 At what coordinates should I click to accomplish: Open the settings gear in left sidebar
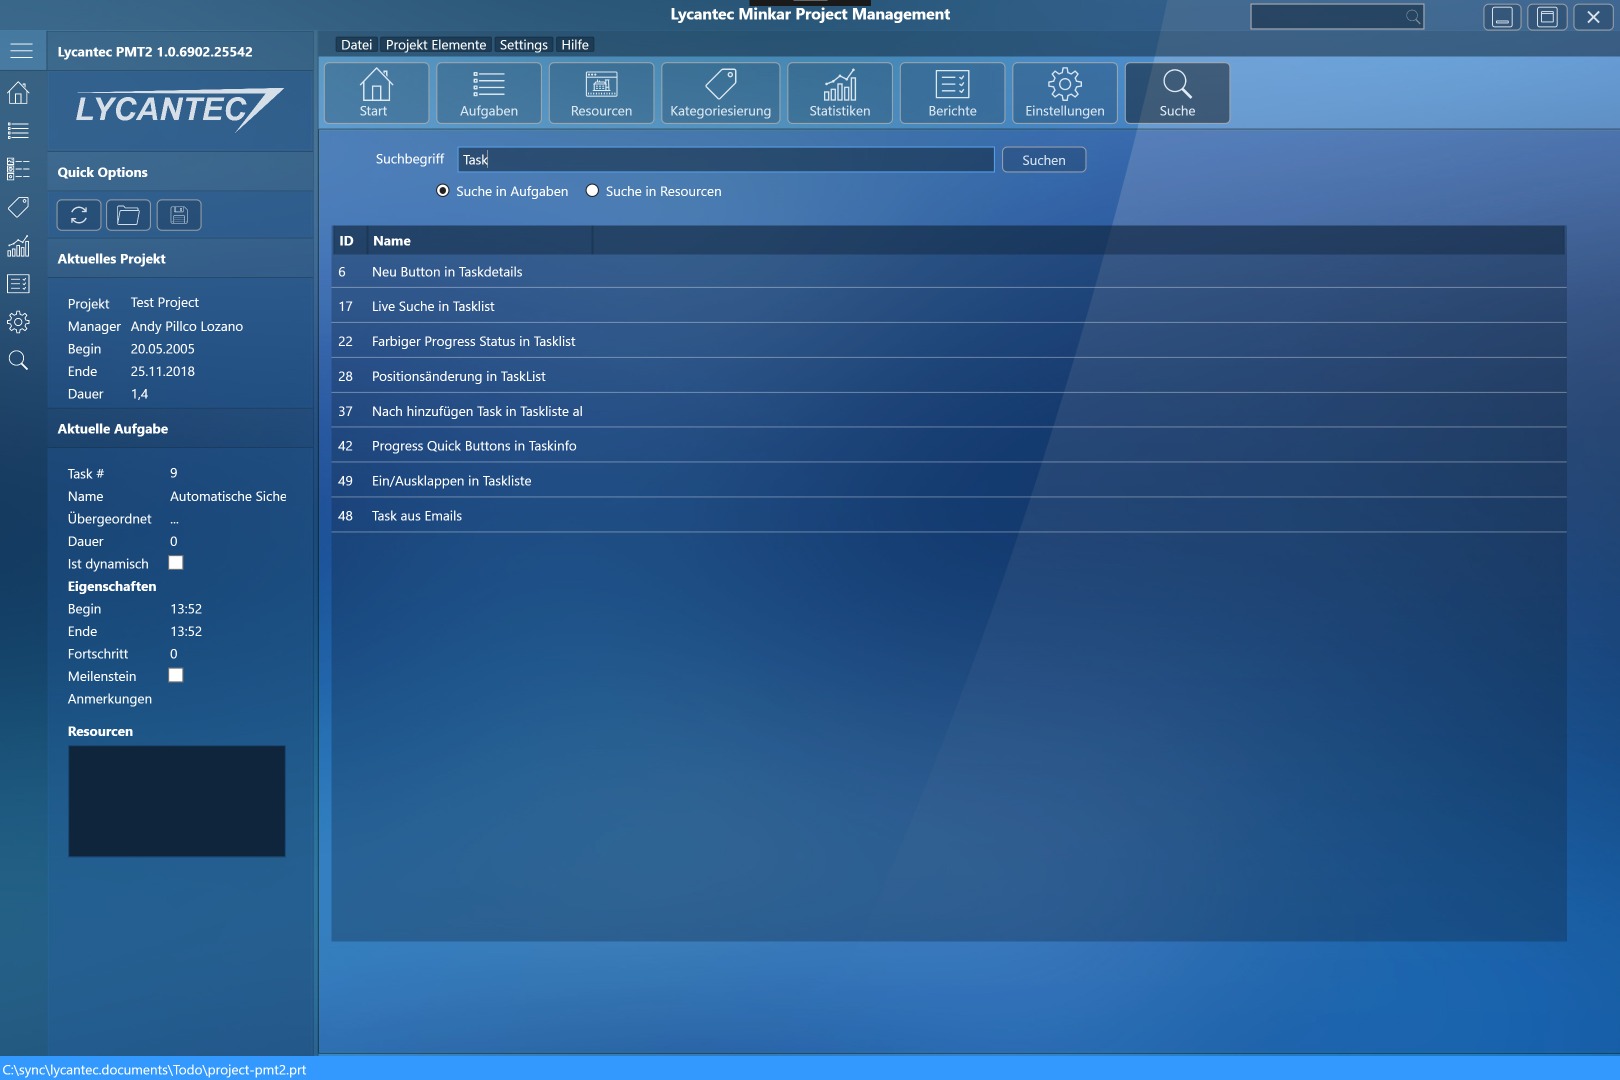coord(18,322)
